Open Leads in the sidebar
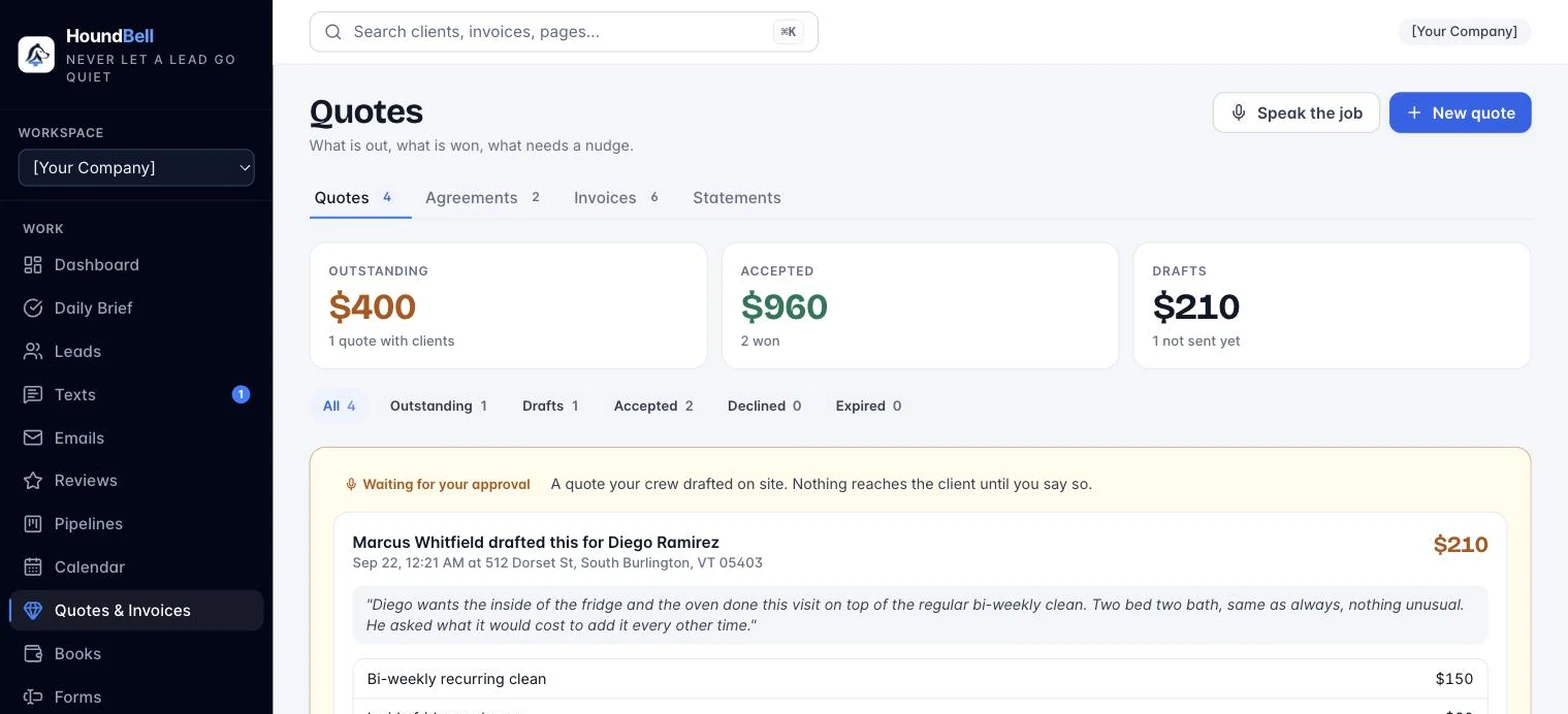The width and height of the screenshot is (1568, 714). click(136, 351)
